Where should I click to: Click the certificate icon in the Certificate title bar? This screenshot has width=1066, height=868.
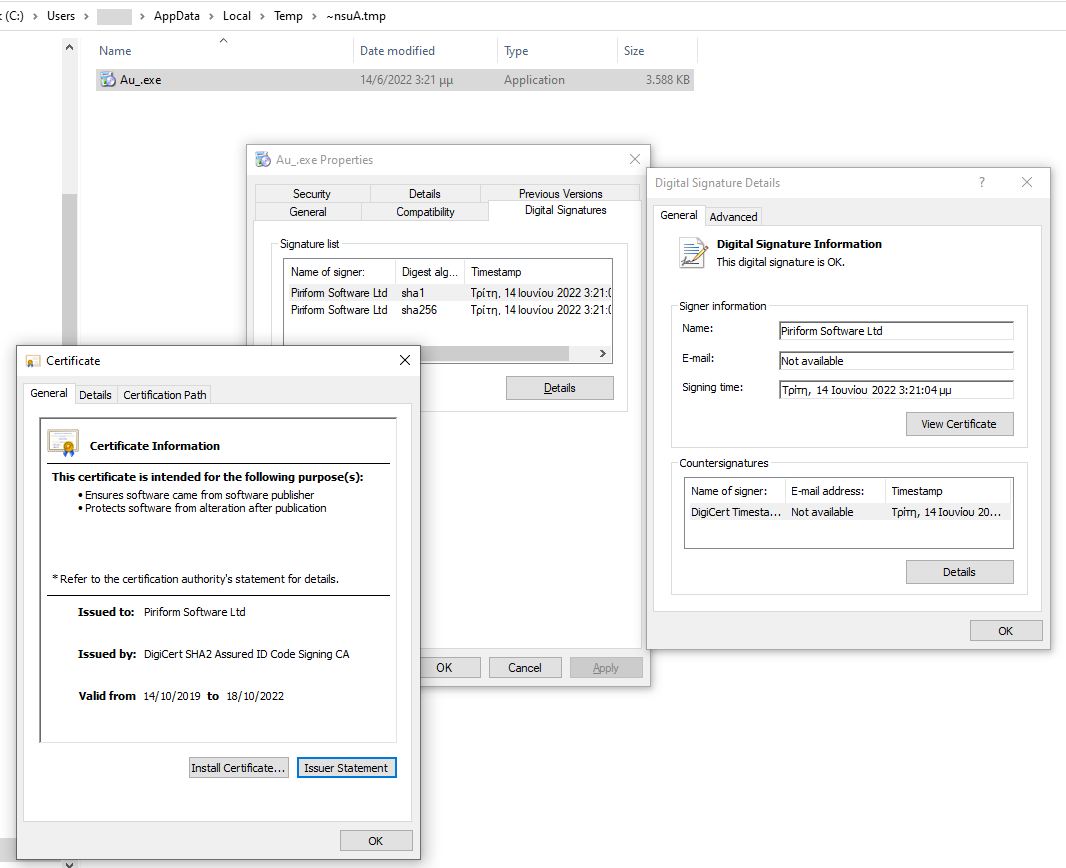[x=35, y=360]
